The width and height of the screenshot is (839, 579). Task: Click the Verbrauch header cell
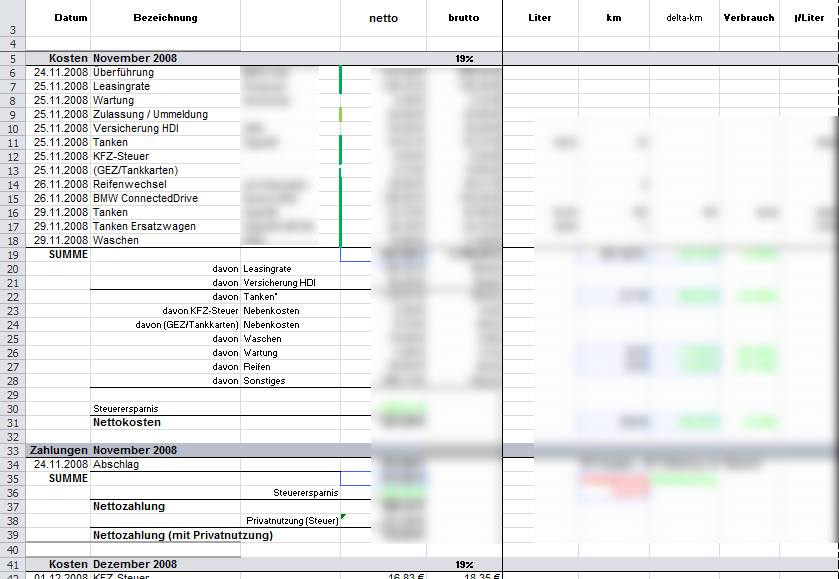[x=748, y=18]
